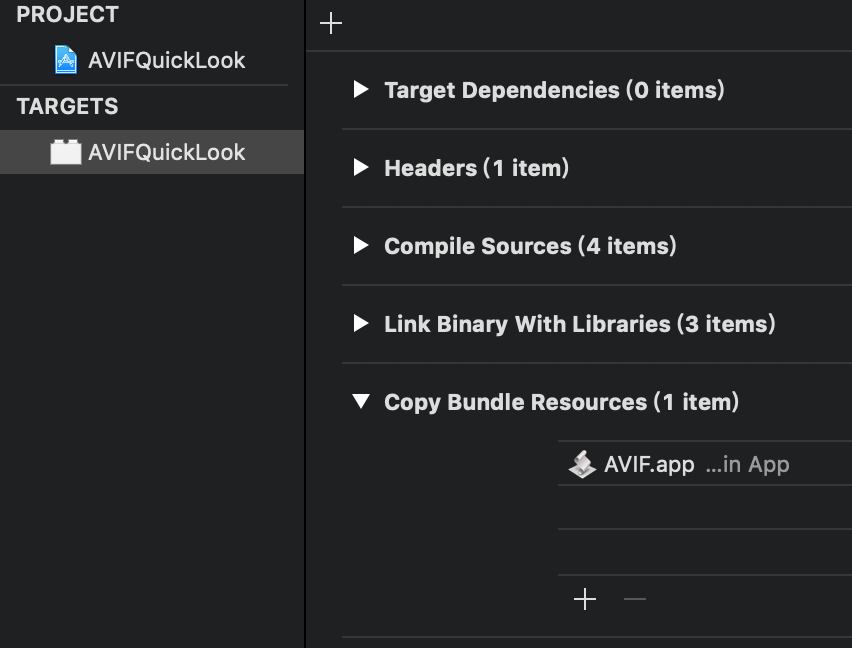Expand the Headers build phase
Screen dimensions: 852x648
[x=361, y=168]
